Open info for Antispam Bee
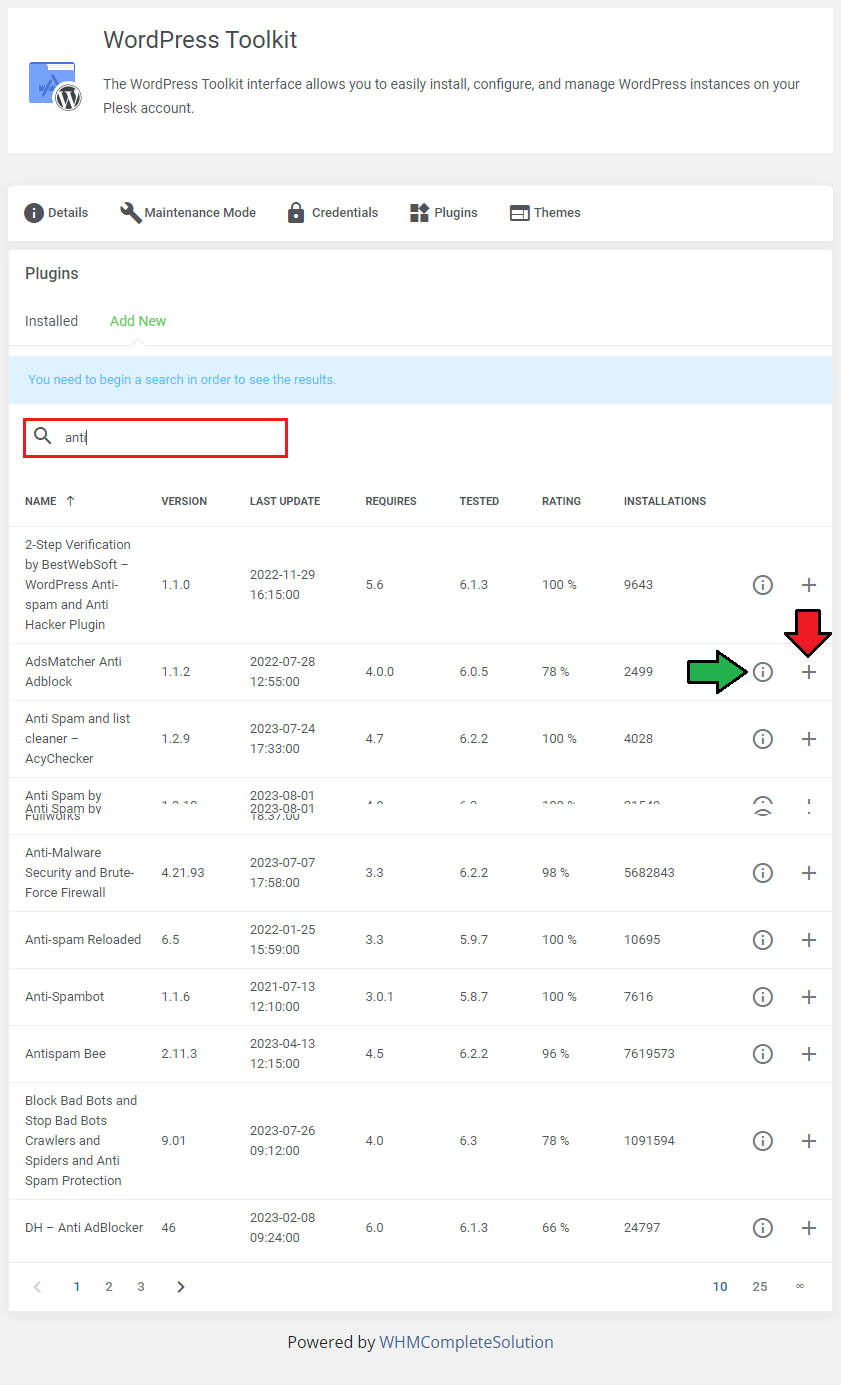 click(763, 1054)
